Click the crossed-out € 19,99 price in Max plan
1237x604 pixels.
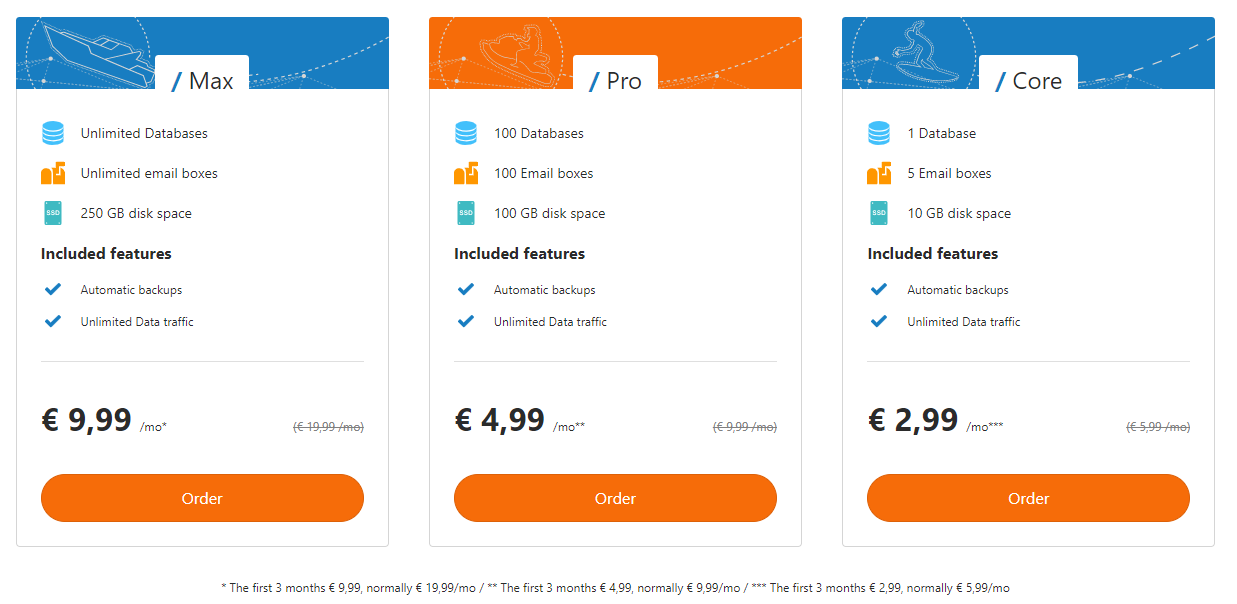coord(327,426)
